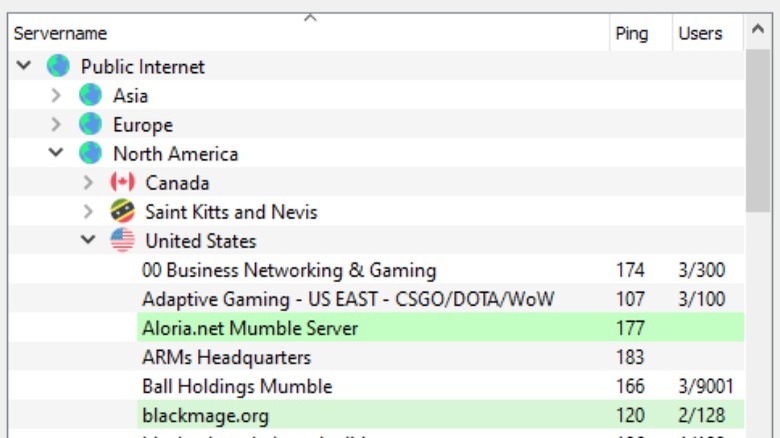780x438 pixels.
Task: Click the Asia globe icon
Action: (90, 95)
